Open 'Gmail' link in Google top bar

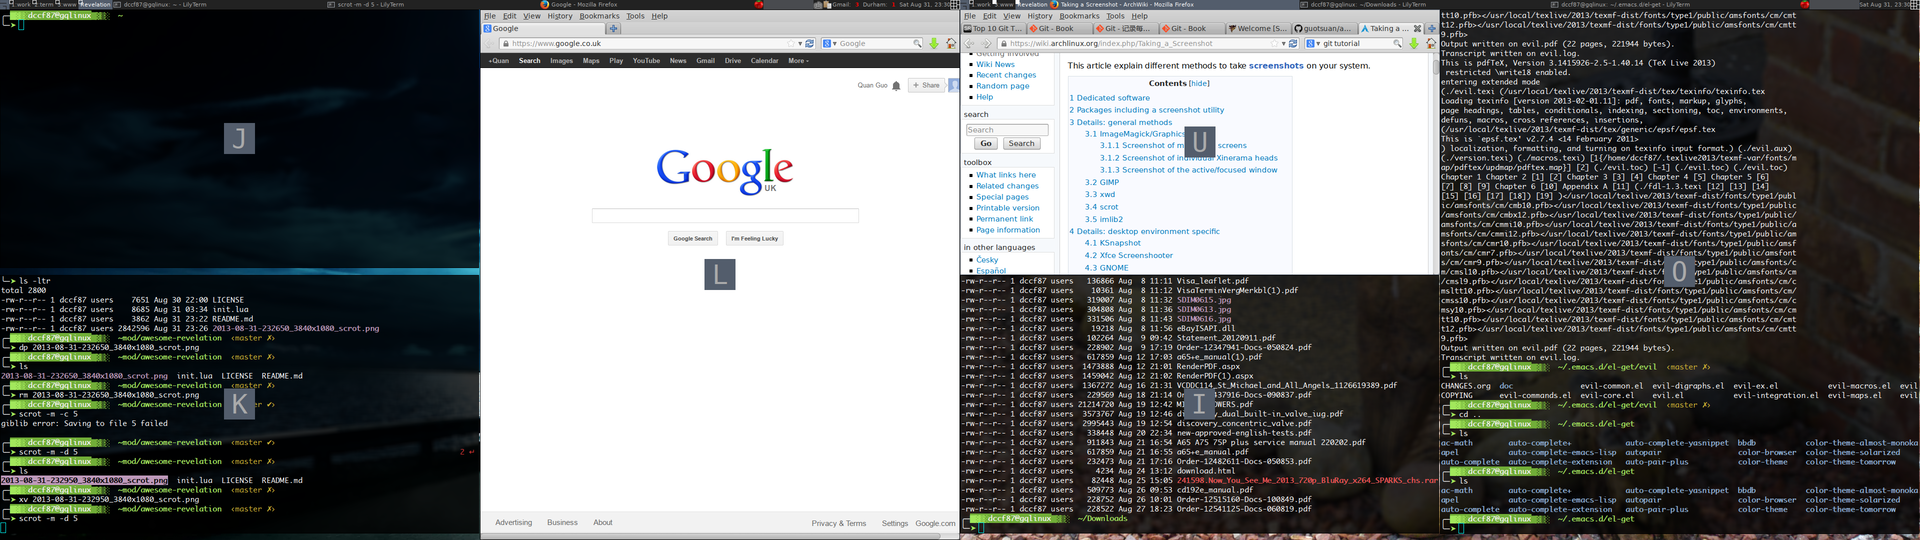[x=705, y=61]
